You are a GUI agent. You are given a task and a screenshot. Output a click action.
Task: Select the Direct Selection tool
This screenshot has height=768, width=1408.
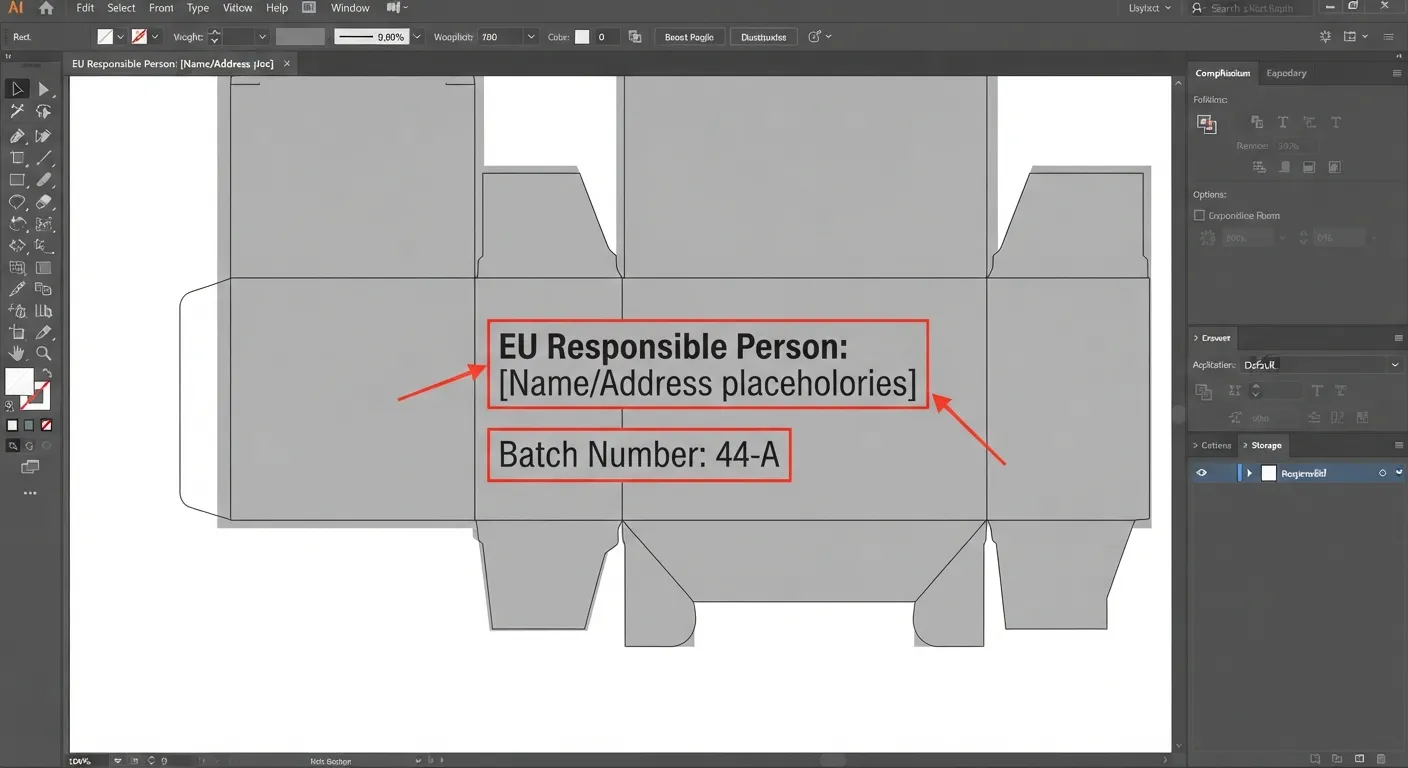(43, 90)
